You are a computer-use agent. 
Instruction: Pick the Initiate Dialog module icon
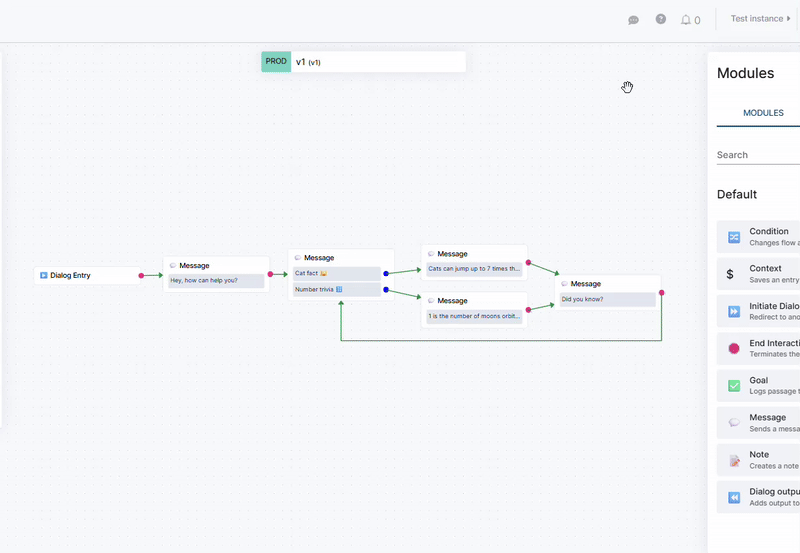(x=734, y=311)
